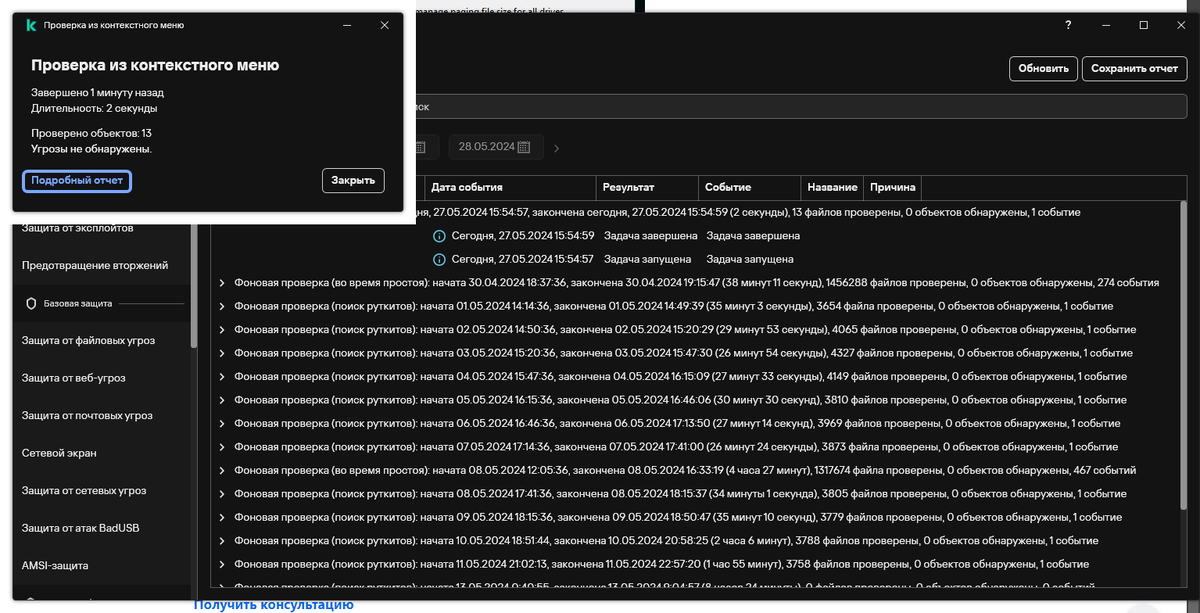Expand rootkit scan started 03.05.2024 15:20:36
The width and height of the screenshot is (1200, 613).
point(222,353)
